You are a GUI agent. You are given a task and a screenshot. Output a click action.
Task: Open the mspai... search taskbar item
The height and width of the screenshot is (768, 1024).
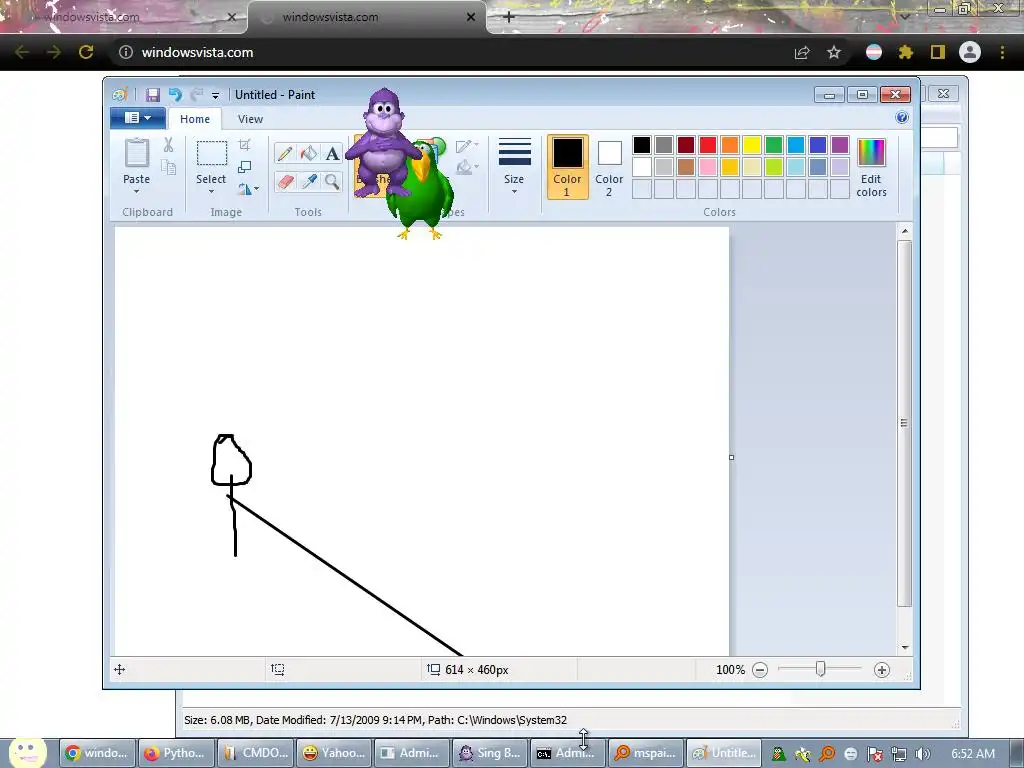pos(647,753)
